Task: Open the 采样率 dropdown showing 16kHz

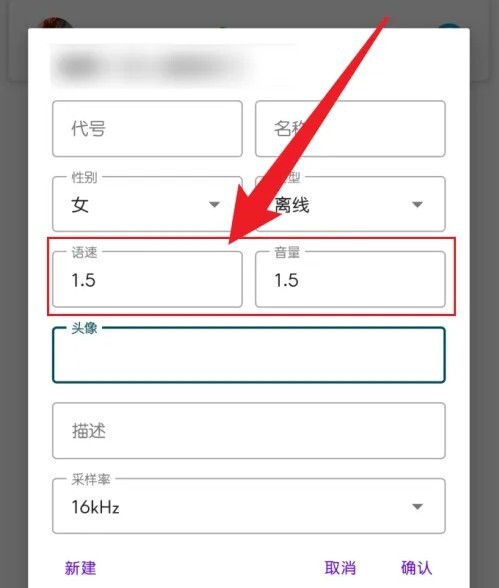Action: 249,506
